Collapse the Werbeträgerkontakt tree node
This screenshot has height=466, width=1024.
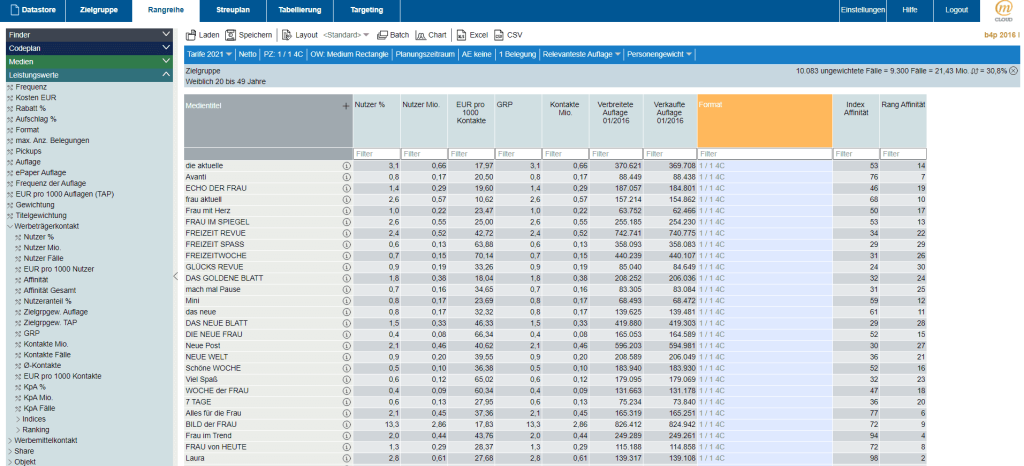[9, 227]
